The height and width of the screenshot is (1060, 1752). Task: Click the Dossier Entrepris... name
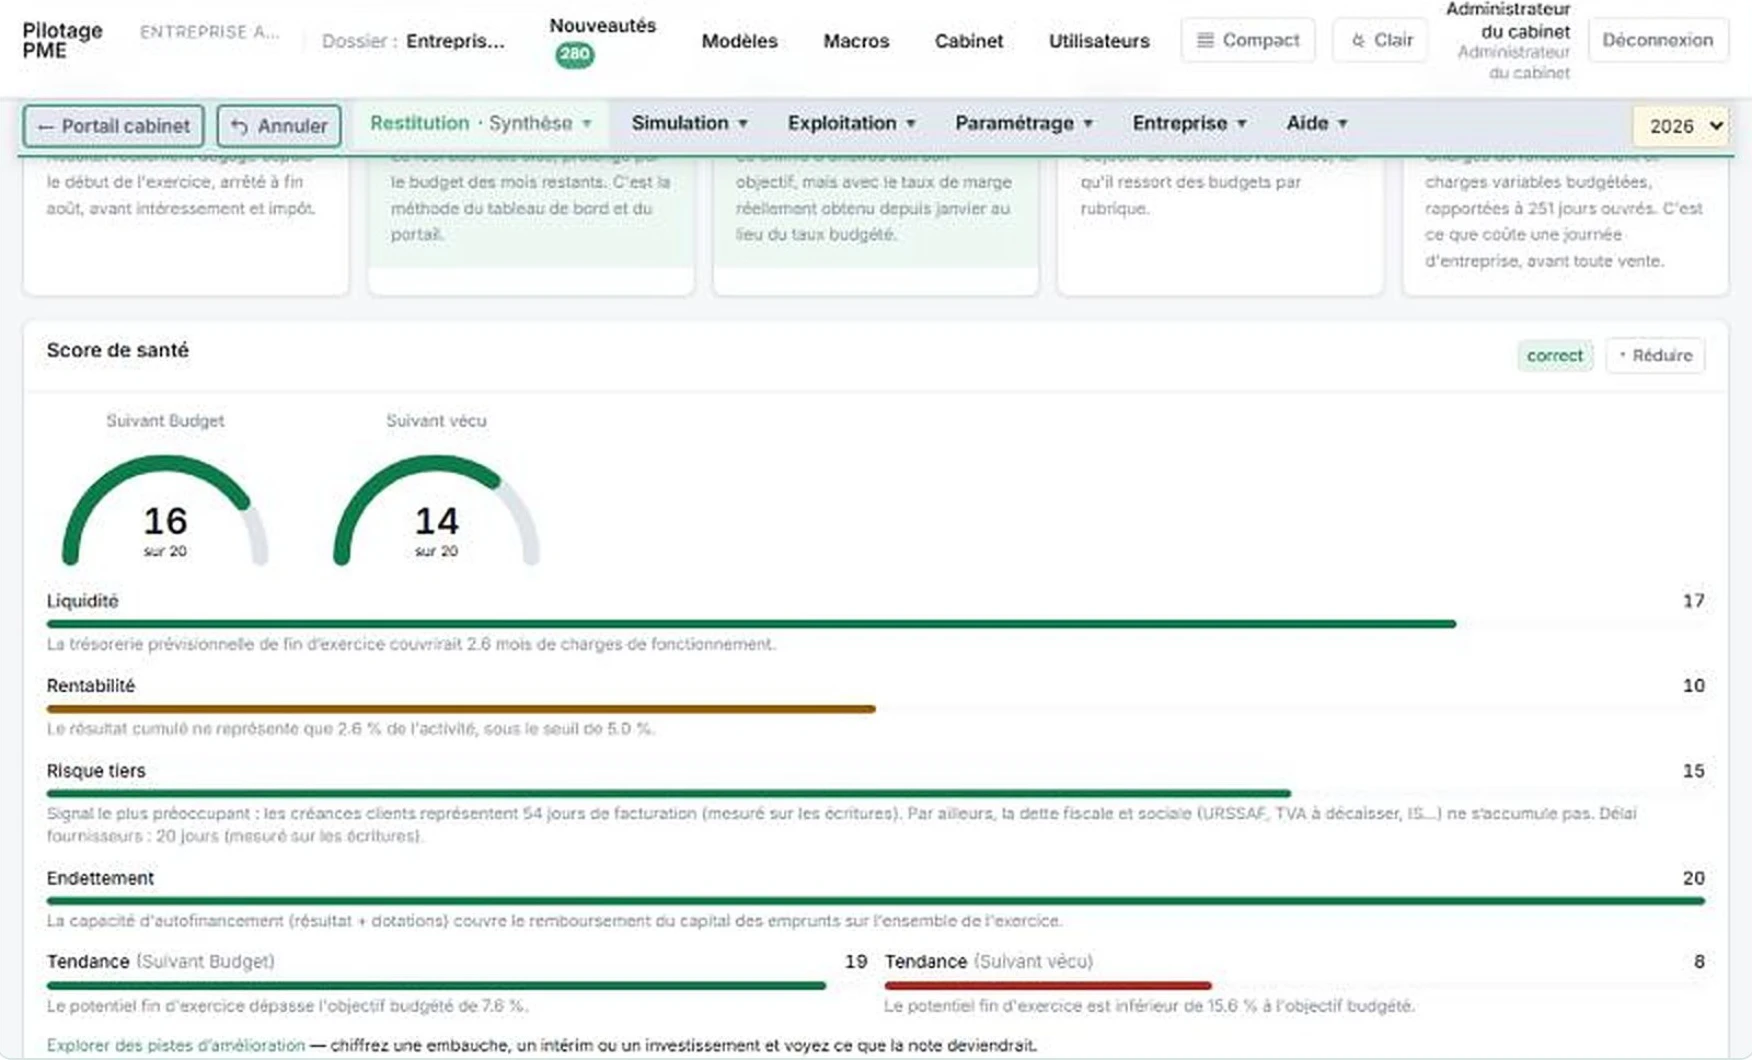tap(455, 41)
